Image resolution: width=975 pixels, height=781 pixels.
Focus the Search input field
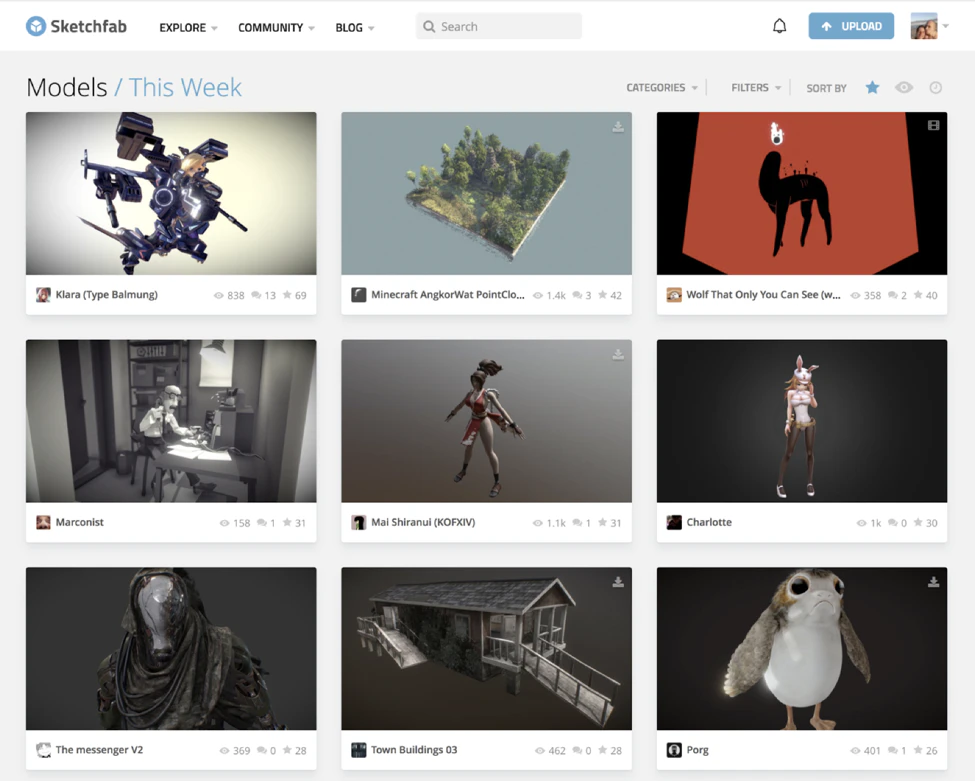[499, 27]
